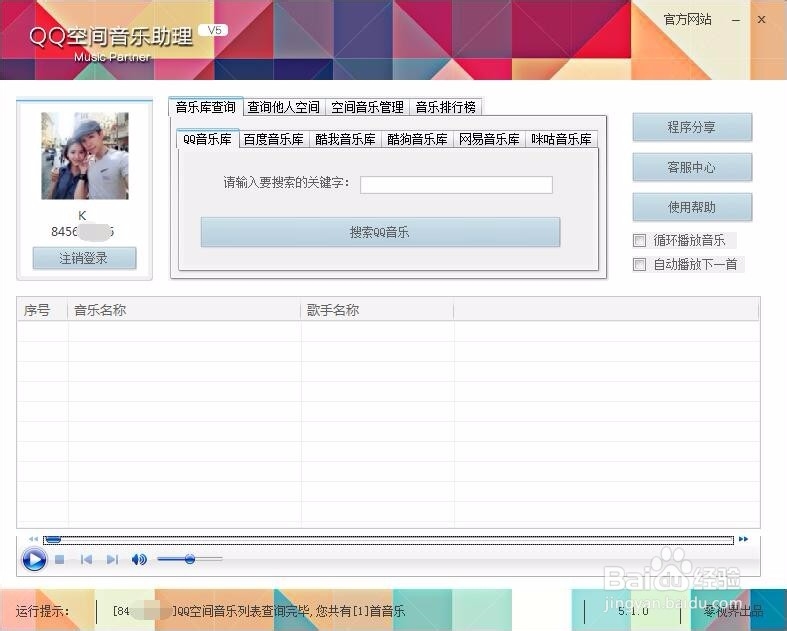Enable 自动播放下一首 checkbox
The width and height of the screenshot is (787, 631).
pyautogui.click(x=639, y=265)
